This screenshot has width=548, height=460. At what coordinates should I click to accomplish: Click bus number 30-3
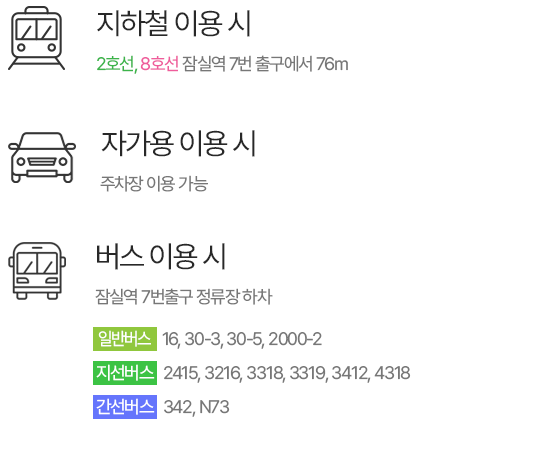point(202,339)
